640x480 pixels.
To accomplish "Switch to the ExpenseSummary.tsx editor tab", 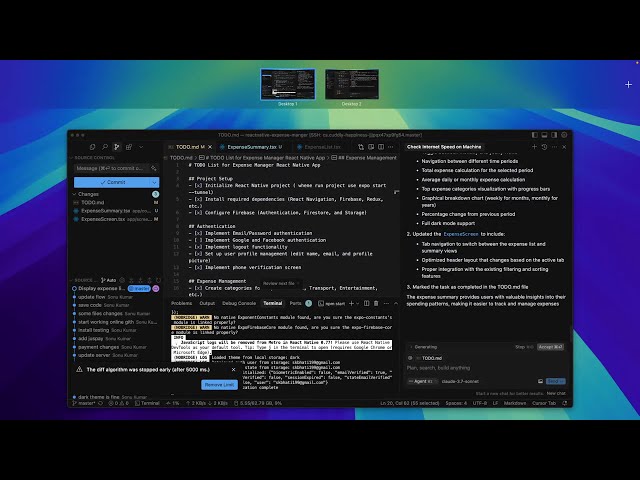I will coord(252,147).
